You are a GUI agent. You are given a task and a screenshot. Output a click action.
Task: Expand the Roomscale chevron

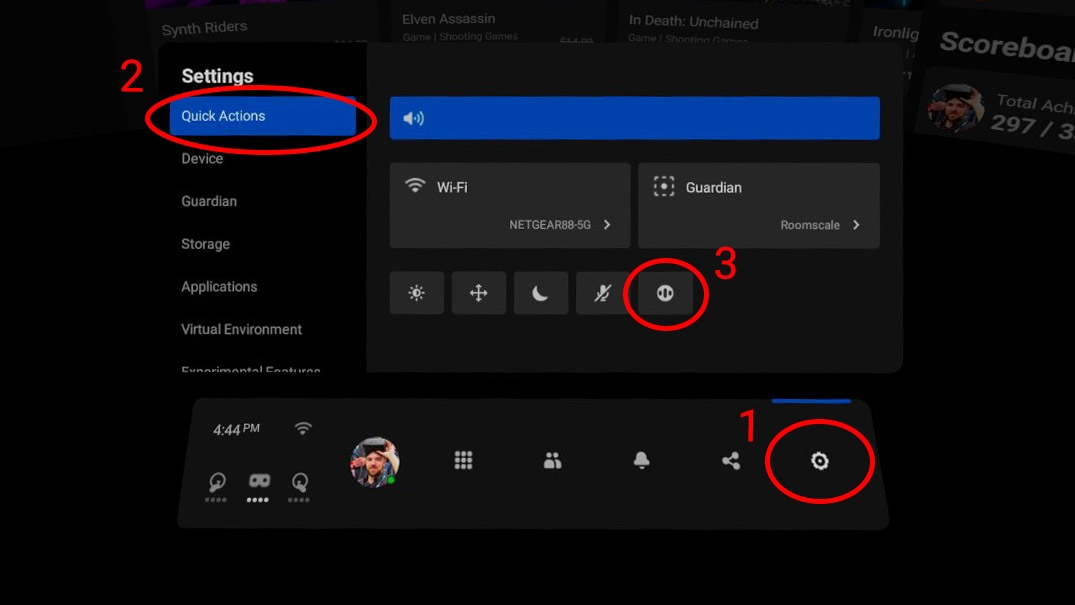click(856, 225)
